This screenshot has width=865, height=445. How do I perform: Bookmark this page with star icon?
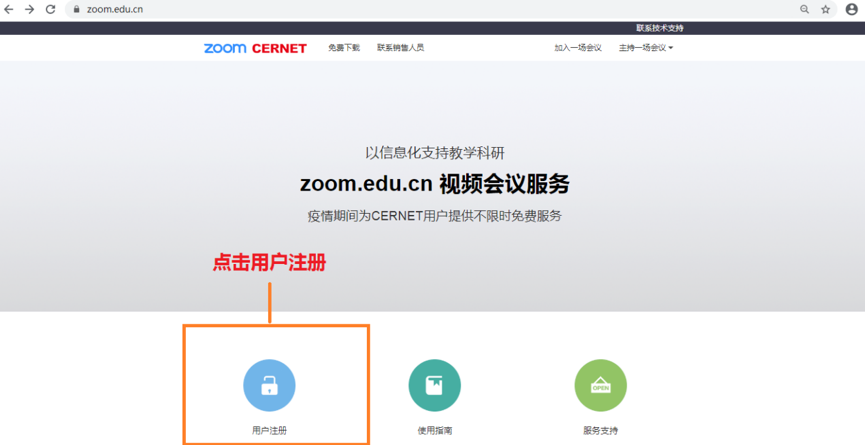(826, 9)
